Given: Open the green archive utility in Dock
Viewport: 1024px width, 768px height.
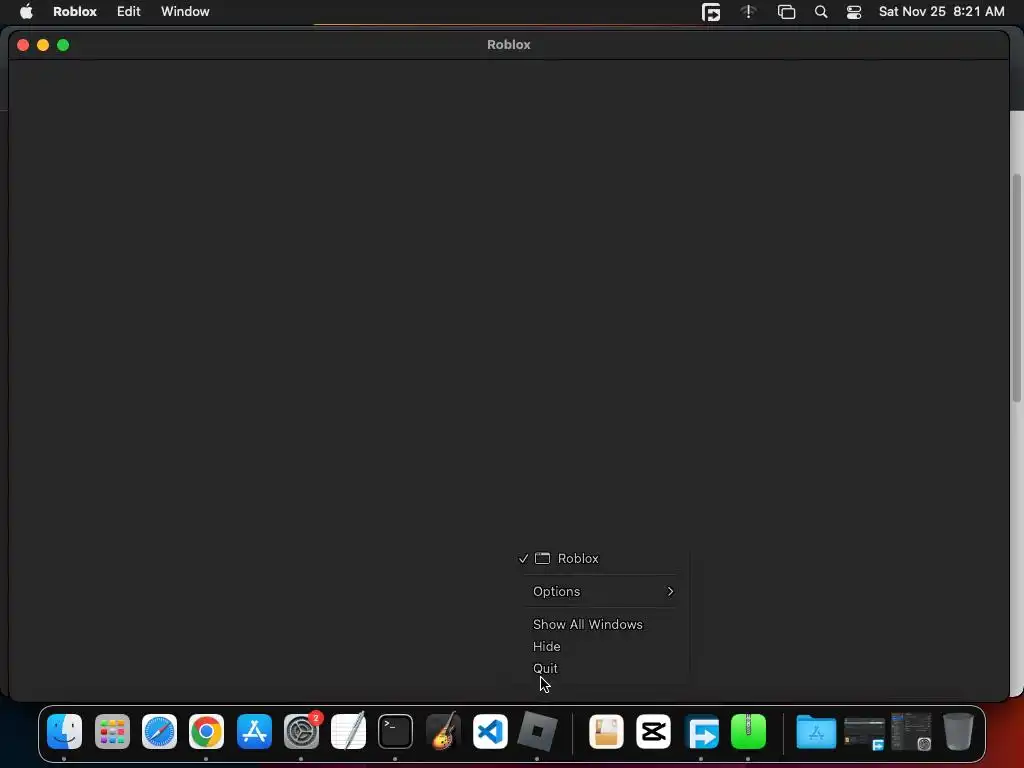Looking at the screenshot, I should (x=748, y=731).
